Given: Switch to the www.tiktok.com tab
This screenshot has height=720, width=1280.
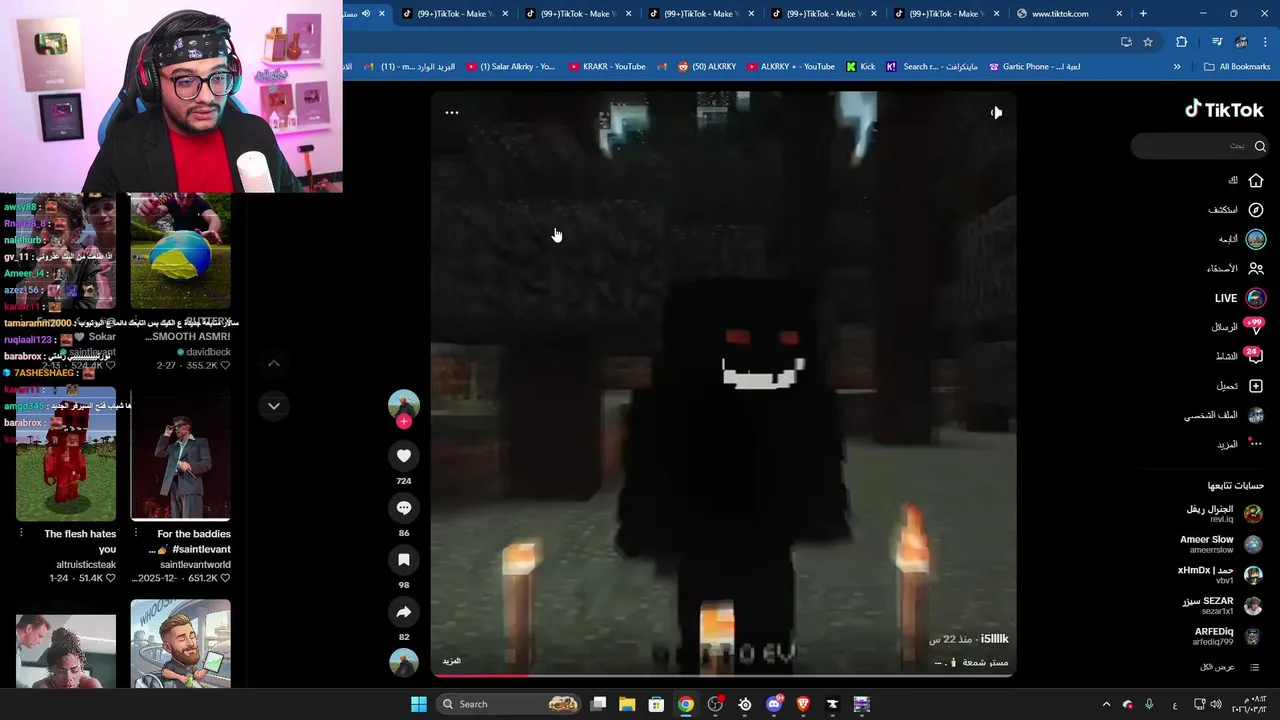Looking at the screenshot, I should 1060,14.
